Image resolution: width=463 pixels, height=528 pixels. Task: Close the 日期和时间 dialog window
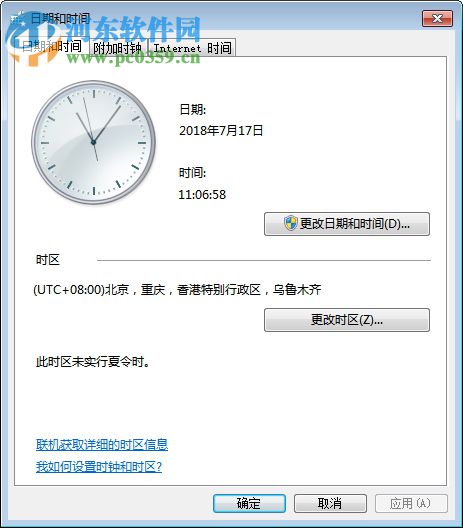pyautogui.click(x=437, y=18)
